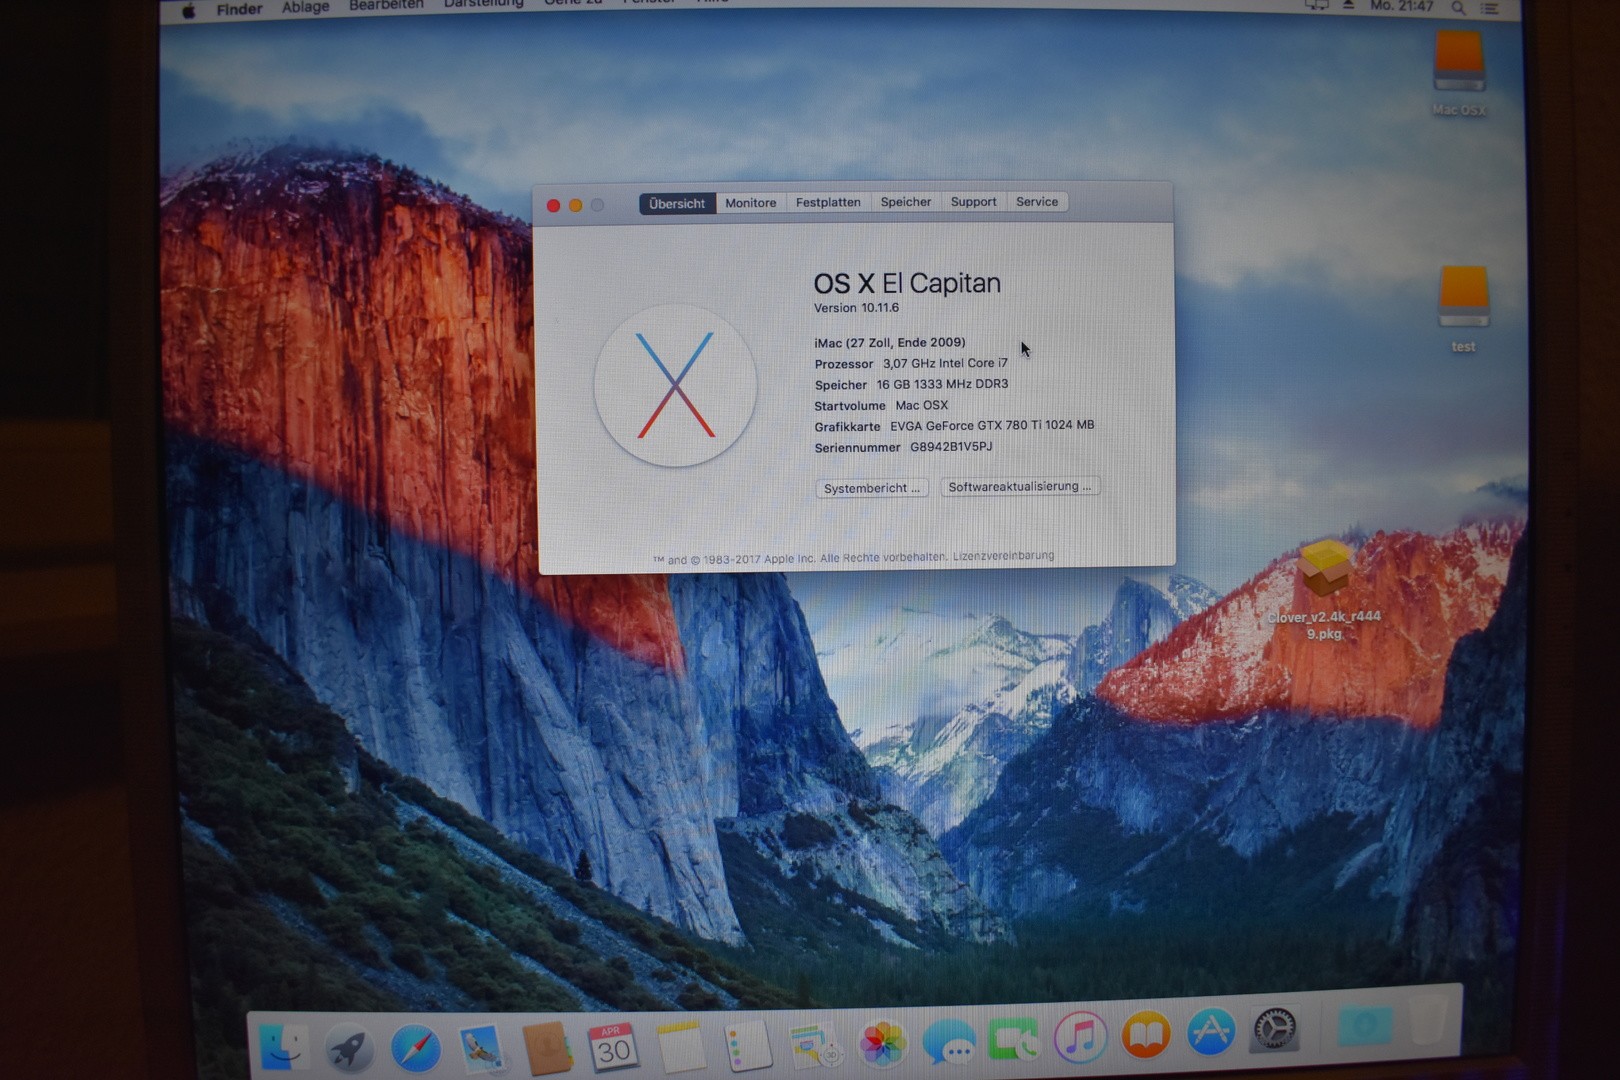Click memory value 16 GB 1333 MHz DDR3
1620x1080 pixels.
942,384
